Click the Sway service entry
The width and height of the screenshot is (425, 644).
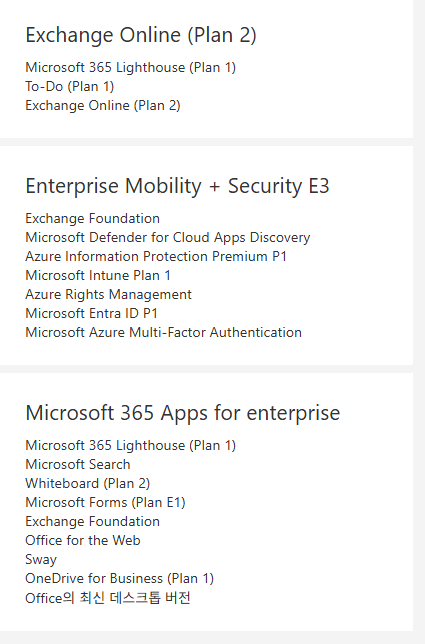coord(41,560)
